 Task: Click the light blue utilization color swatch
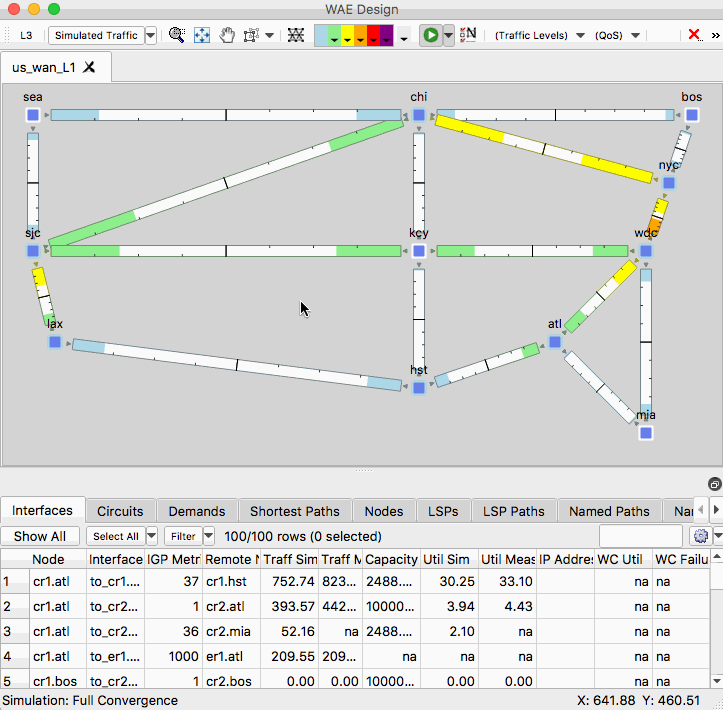coord(321,36)
